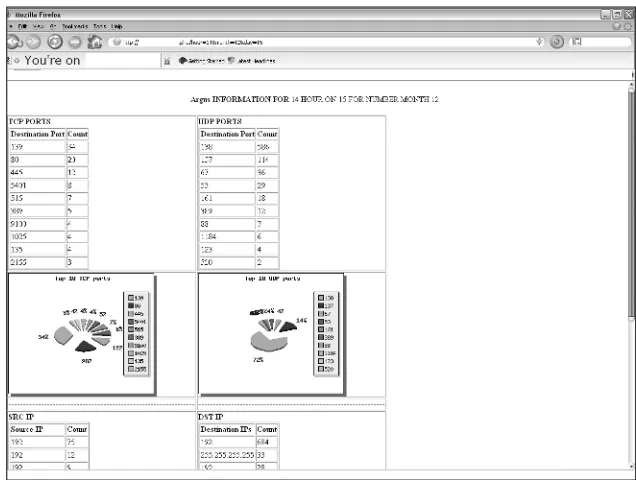Click the small icon left of Getting Started
This screenshot has height=480, width=636.
167,61
